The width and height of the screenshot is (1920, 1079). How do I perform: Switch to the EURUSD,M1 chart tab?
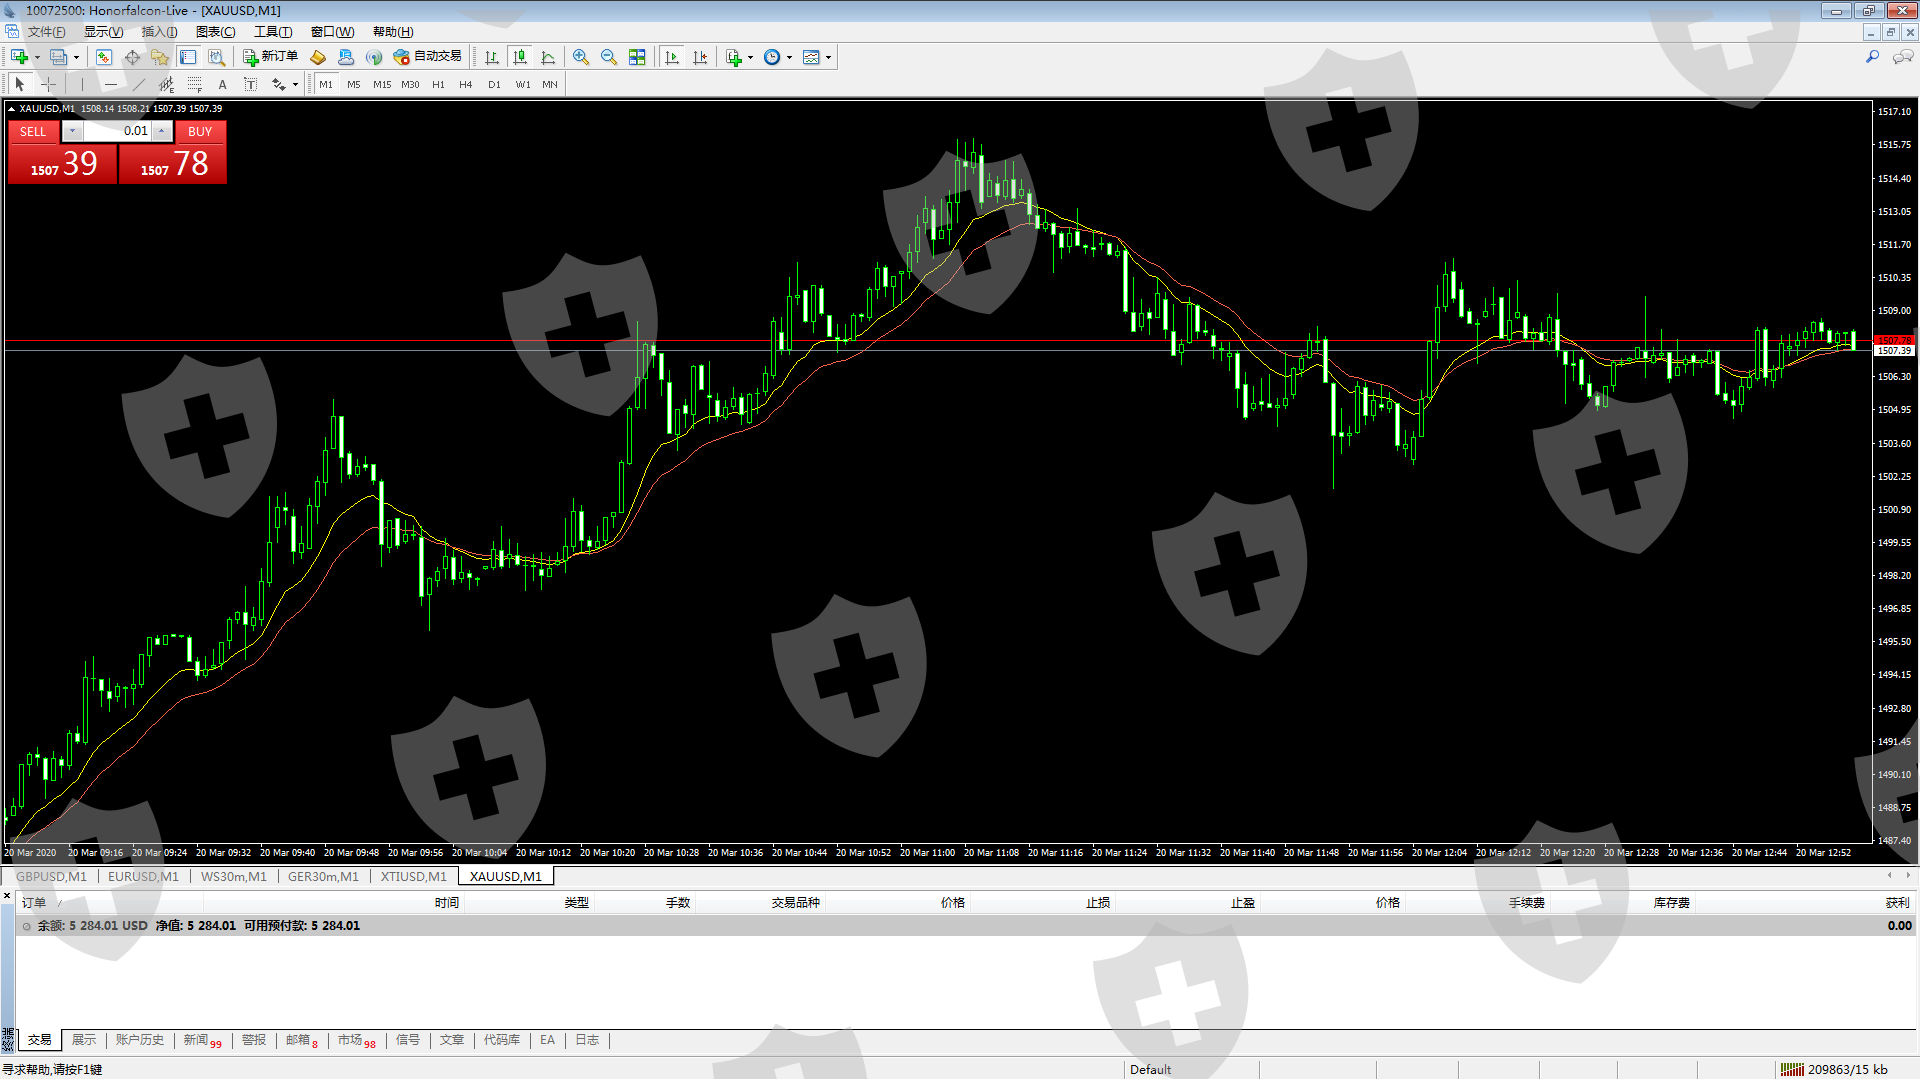tap(143, 876)
